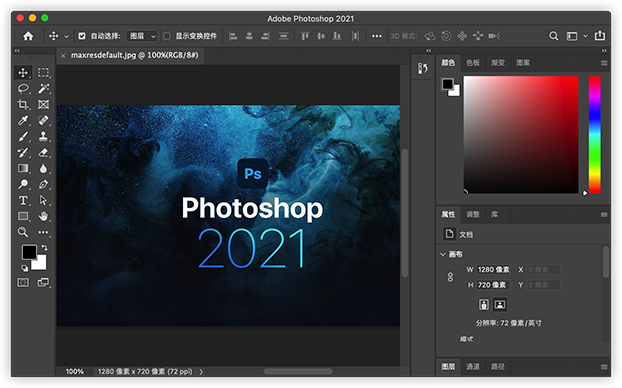Expand the tools panel double arrow
The height and width of the screenshot is (388, 622).
coord(17,50)
